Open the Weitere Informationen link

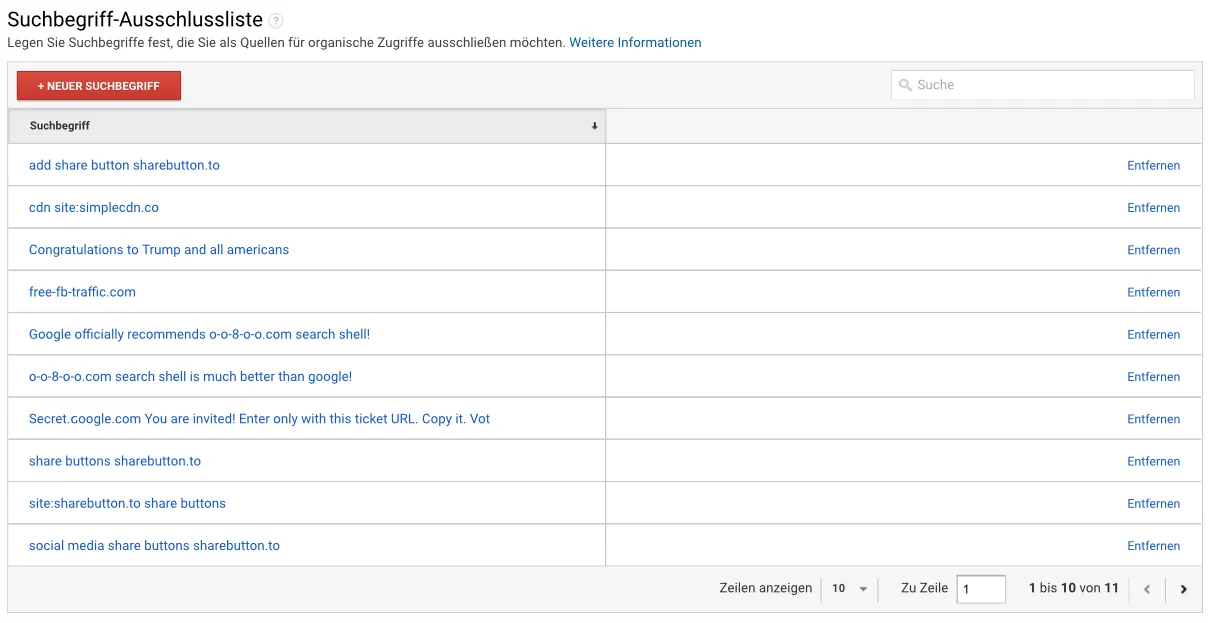coord(635,43)
